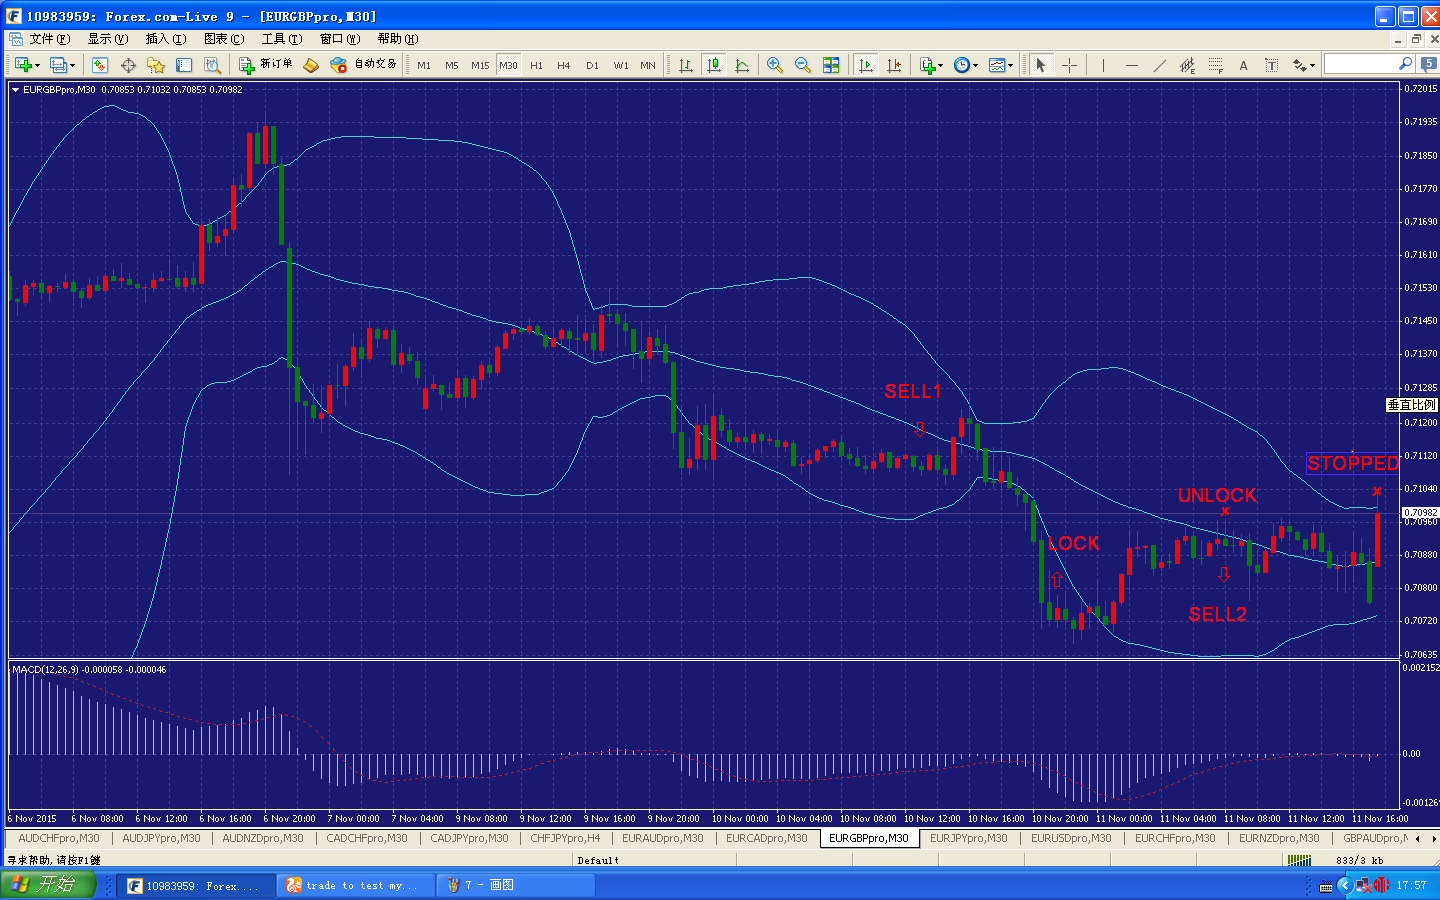Click the 新订单 New Order button
The height and width of the screenshot is (900, 1440).
[x=266, y=65]
